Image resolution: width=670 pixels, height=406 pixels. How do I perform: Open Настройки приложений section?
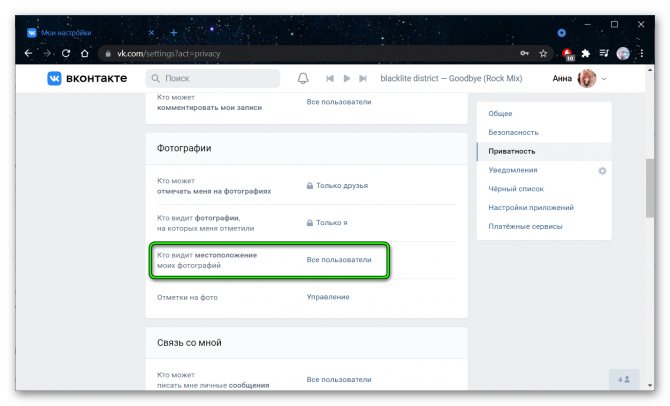(531, 208)
